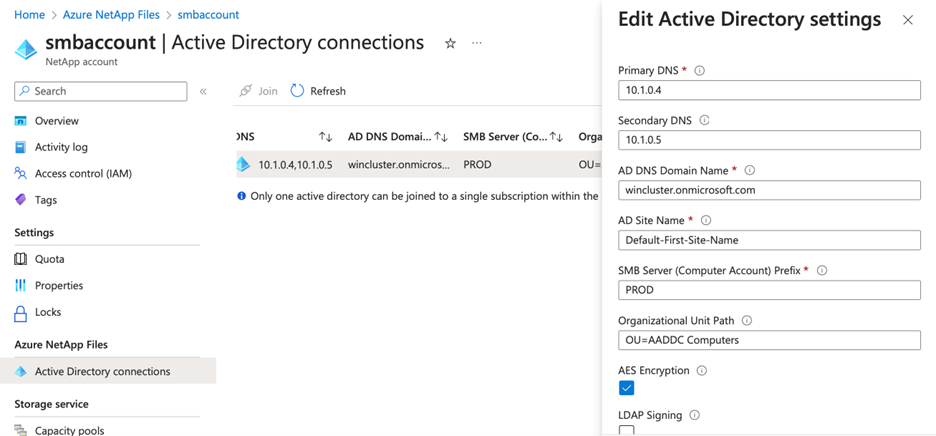The width and height of the screenshot is (936, 436).
Task: Close the Edit Active Directory settings panel
Action: [908, 20]
